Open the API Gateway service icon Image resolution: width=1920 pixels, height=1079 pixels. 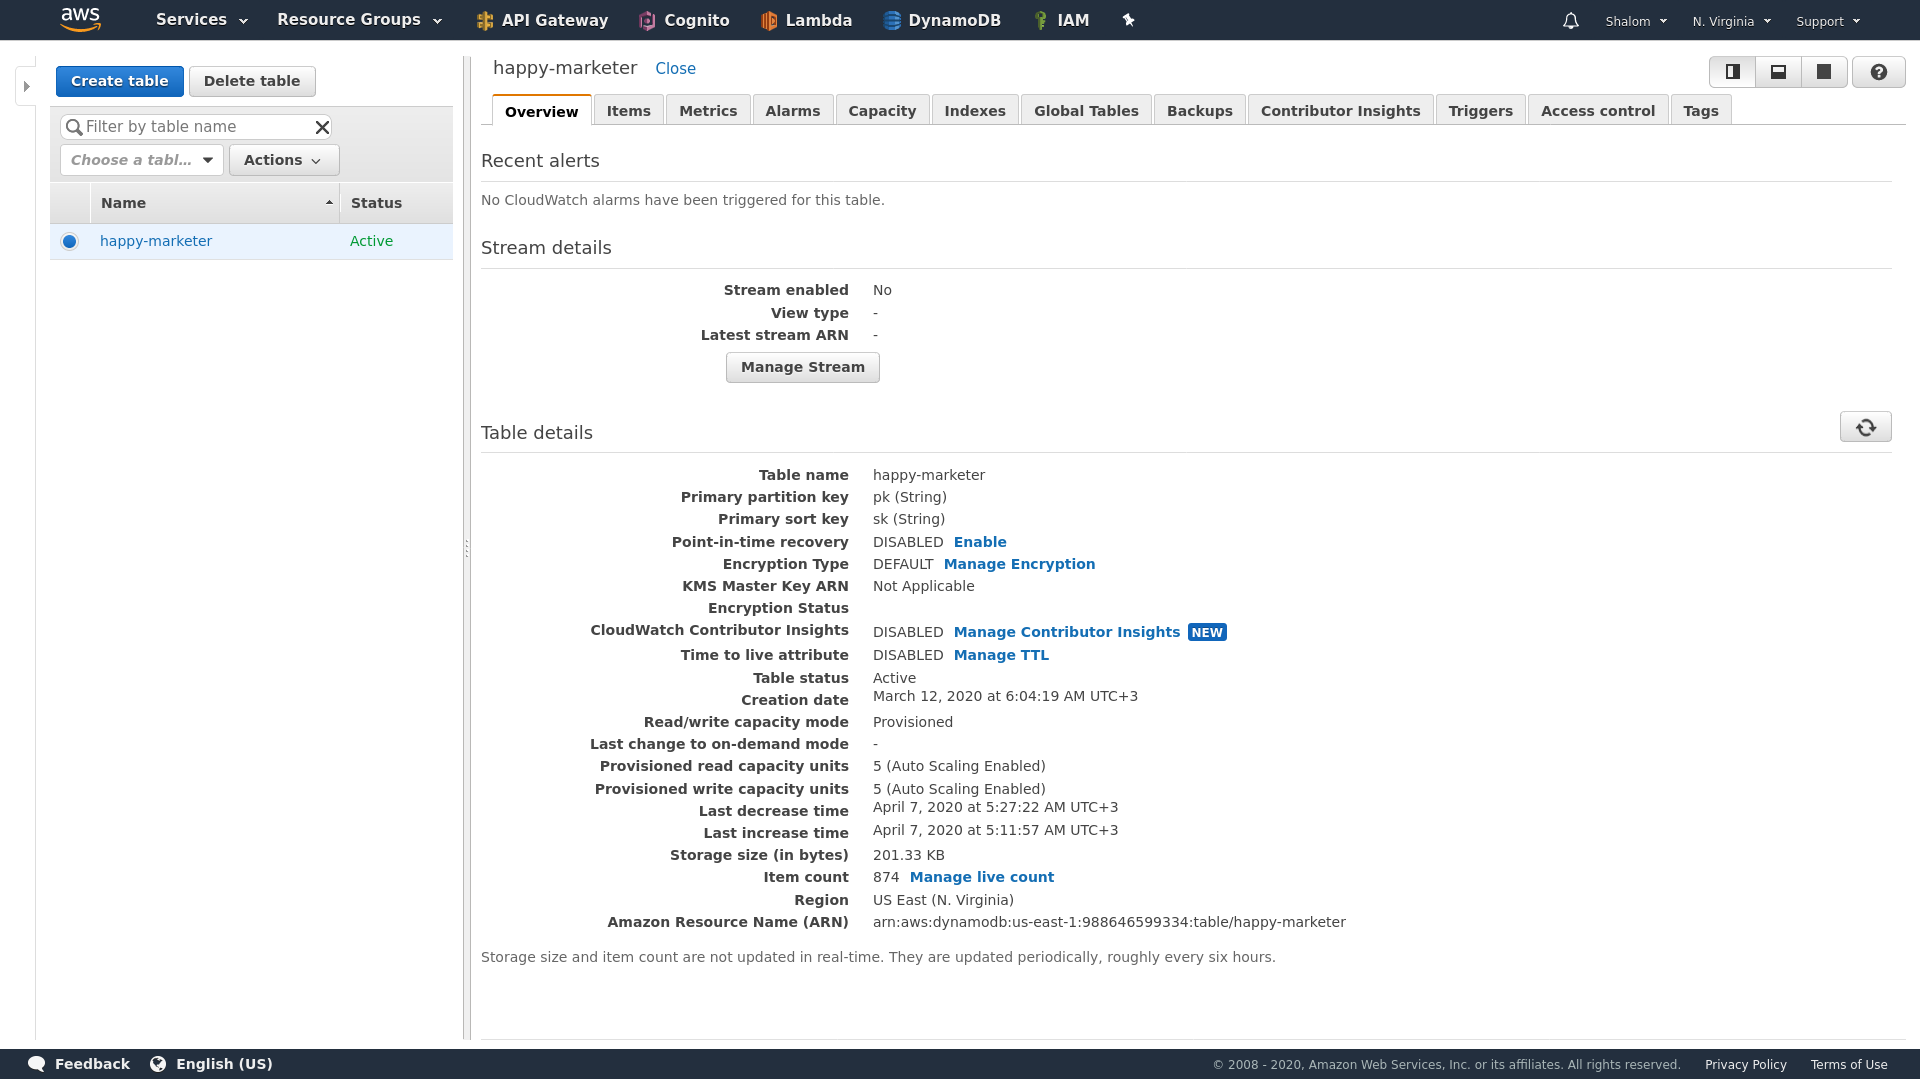click(485, 20)
